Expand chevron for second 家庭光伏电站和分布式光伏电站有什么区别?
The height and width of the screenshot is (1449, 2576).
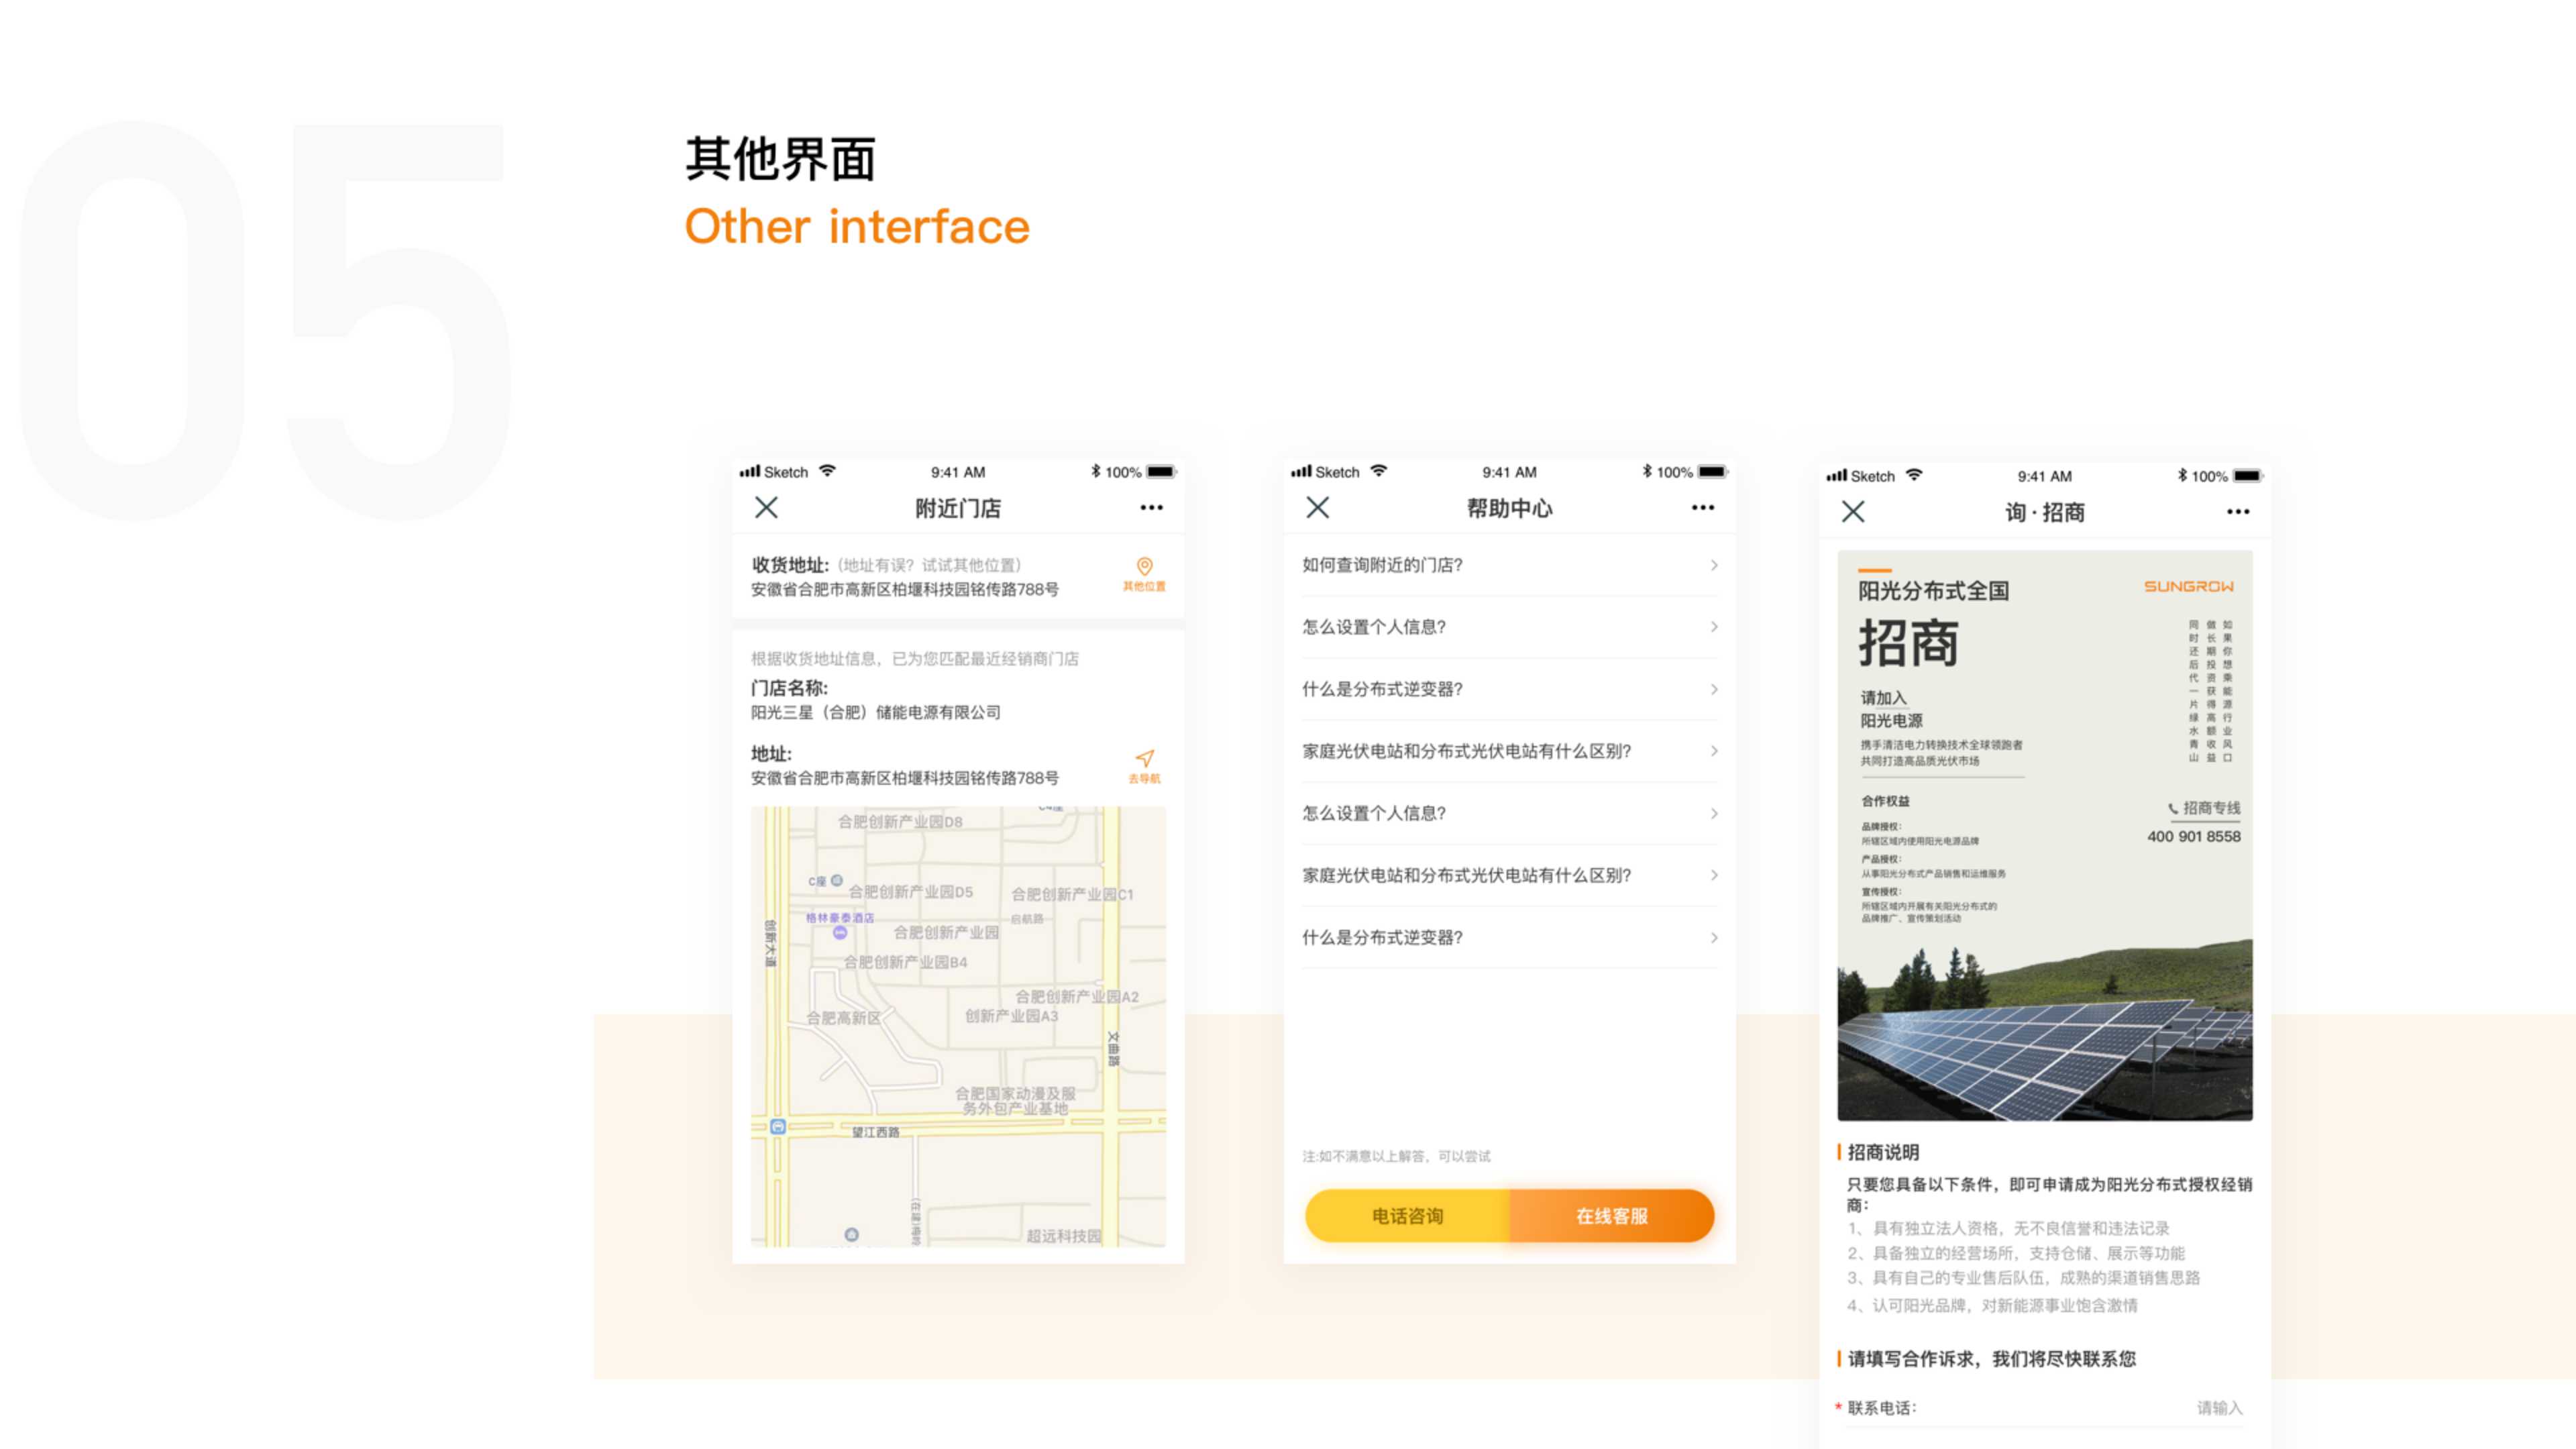tap(1714, 876)
